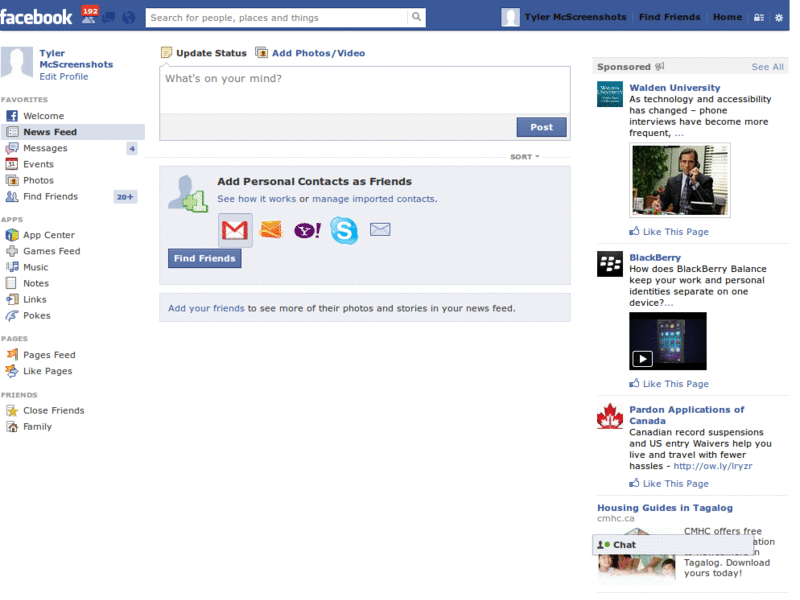The image size is (800, 600).
Task: Click the Messages count badge showing 4
Action: click(x=132, y=148)
